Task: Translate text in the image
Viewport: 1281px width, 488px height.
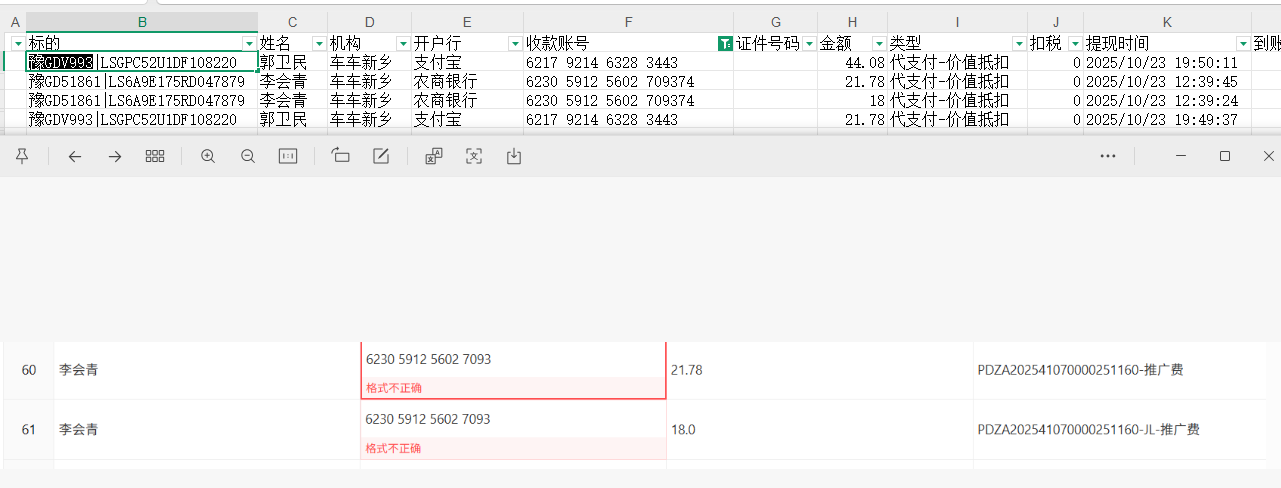Action: pos(434,156)
